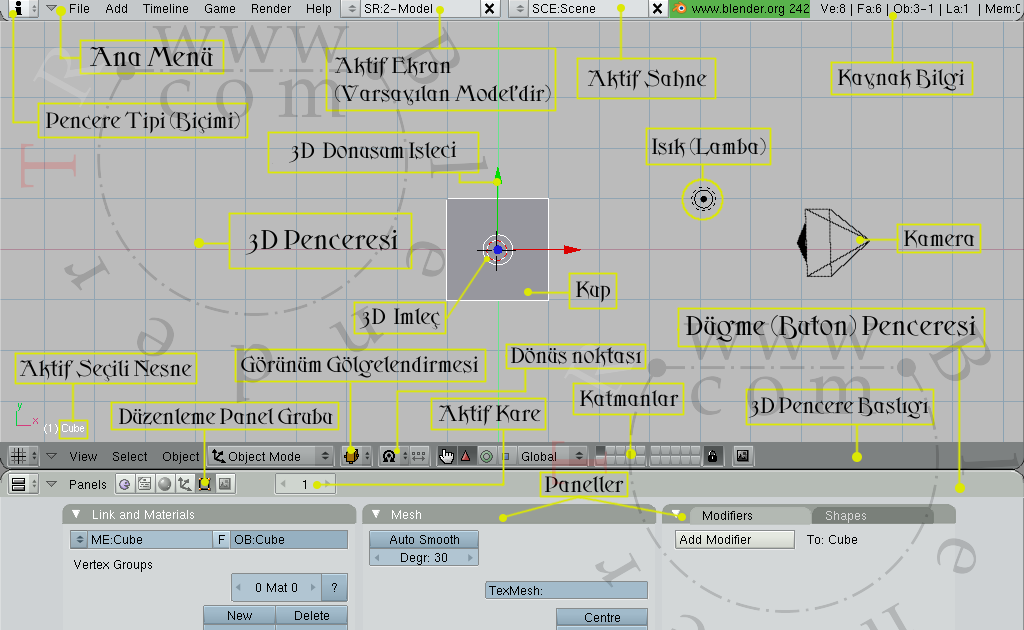Open the Panels menu

point(88,484)
